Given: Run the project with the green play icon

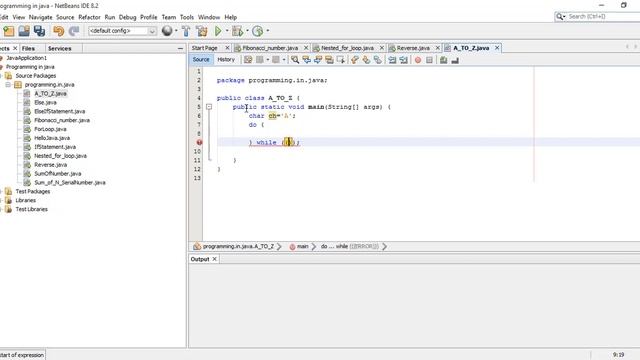Looking at the screenshot, I should tap(218, 31).
